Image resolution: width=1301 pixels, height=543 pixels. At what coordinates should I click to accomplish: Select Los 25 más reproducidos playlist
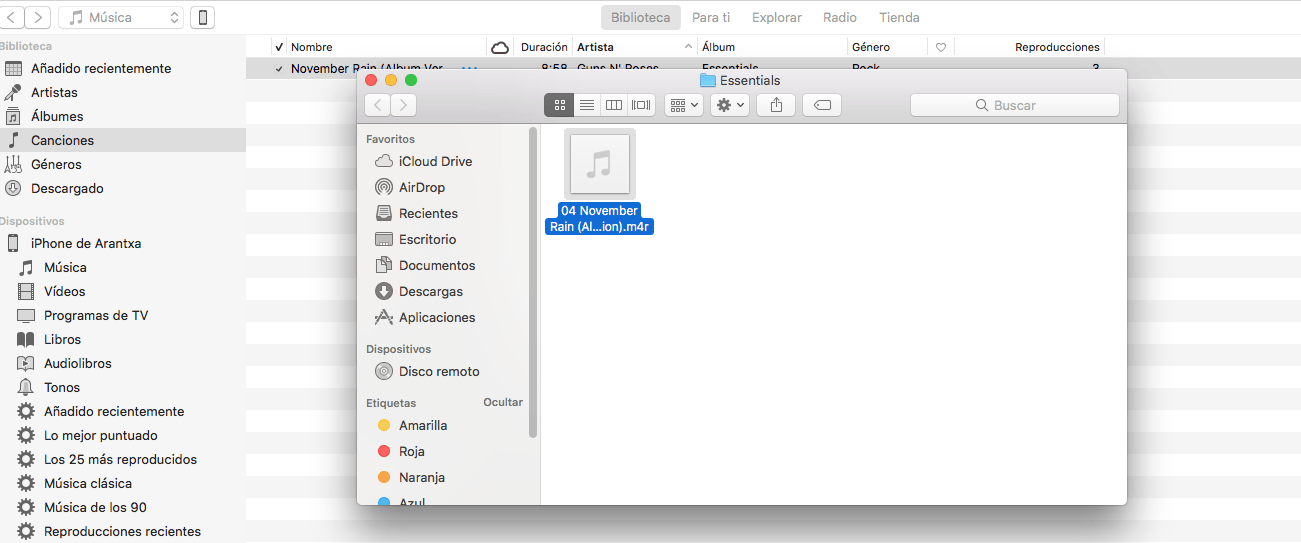click(122, 459)
